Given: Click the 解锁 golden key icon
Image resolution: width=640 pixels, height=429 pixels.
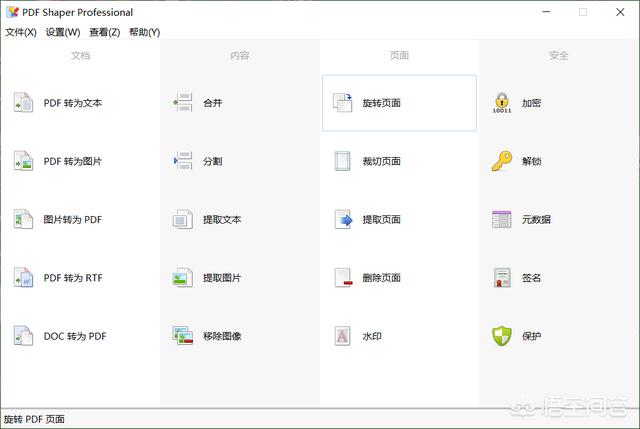Looking at the screenshot, I should tap(502, 161).
